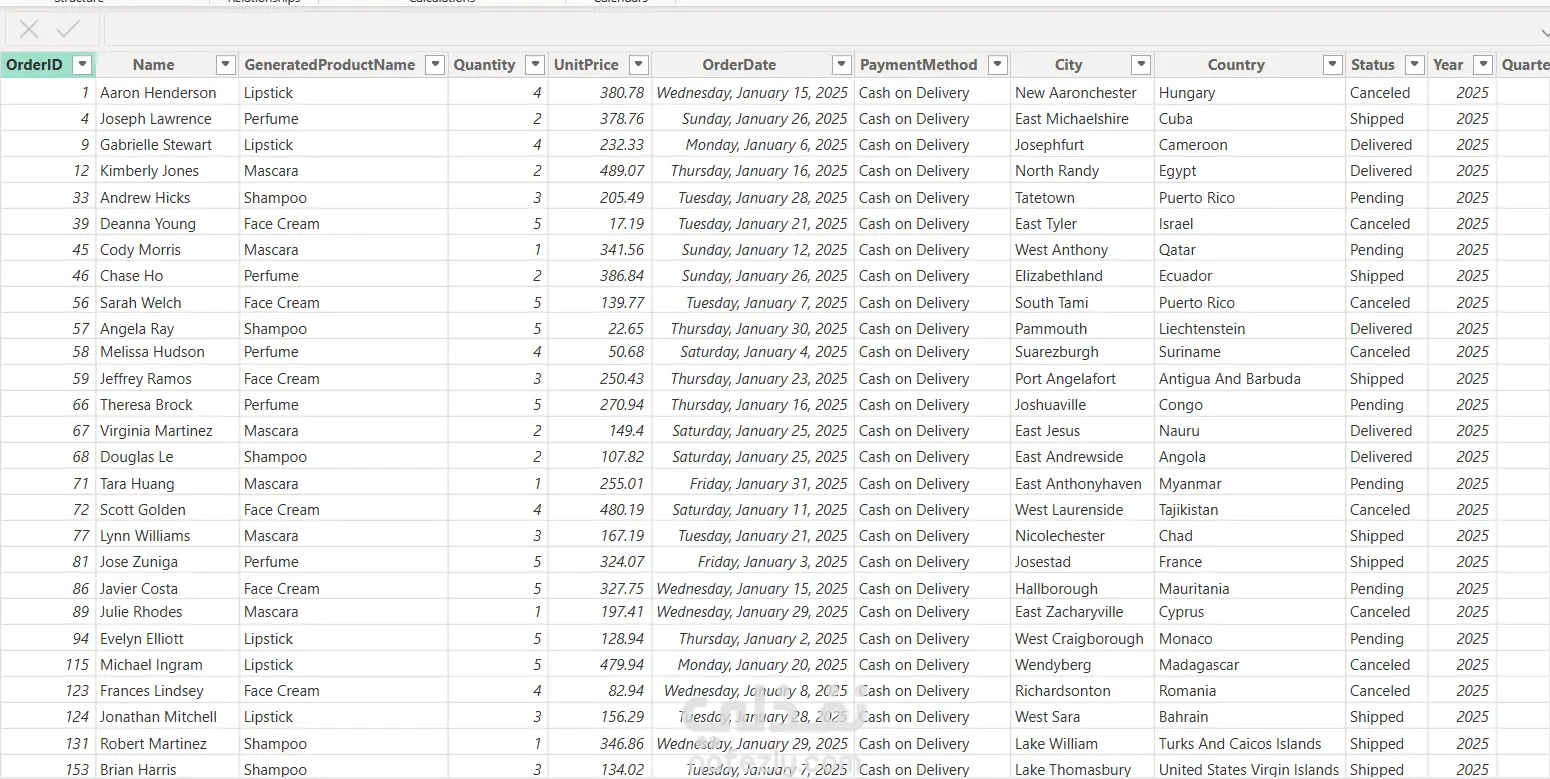Click the cancel X icon in formula bar
This screenshot has height=779, width=1550.
coord(29,29)
